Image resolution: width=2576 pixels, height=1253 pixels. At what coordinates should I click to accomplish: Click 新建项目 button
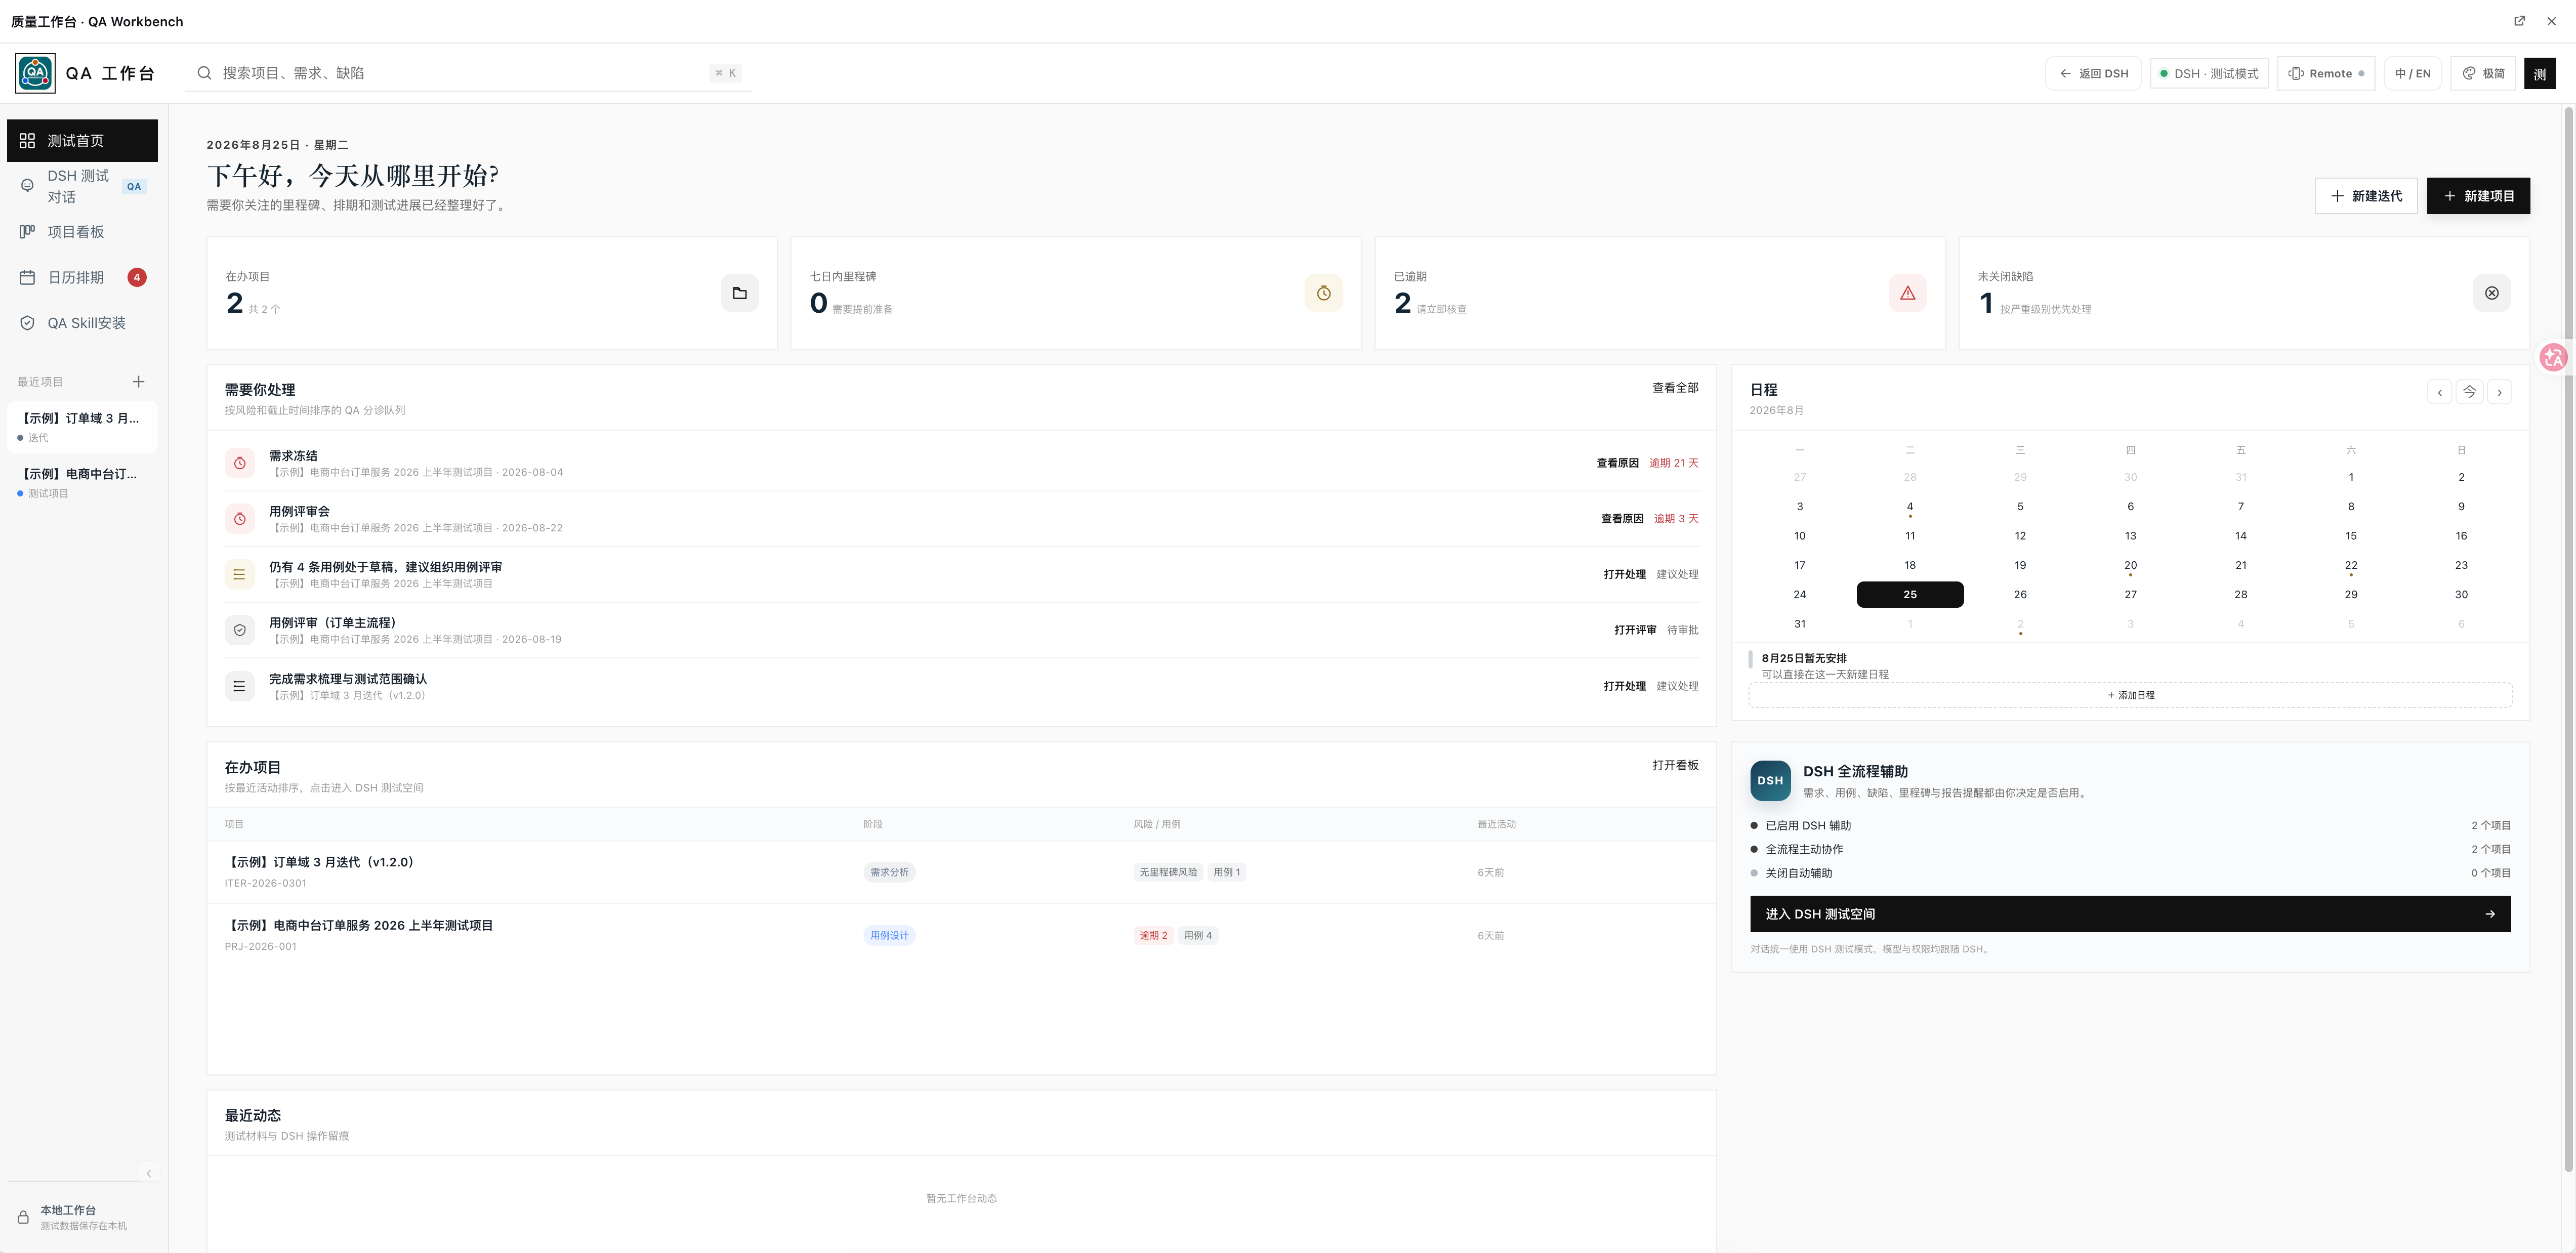tap(2478, 196)
